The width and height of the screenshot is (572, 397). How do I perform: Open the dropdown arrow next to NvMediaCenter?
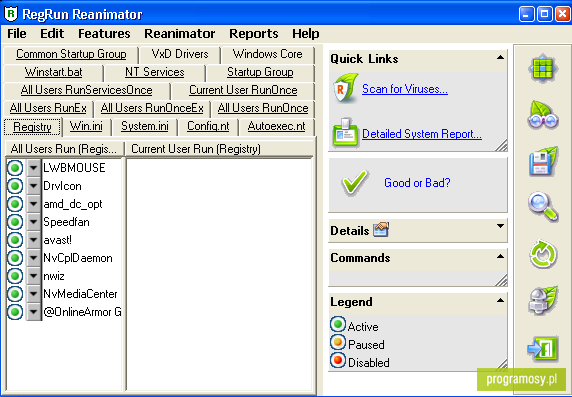click(34, 294)
